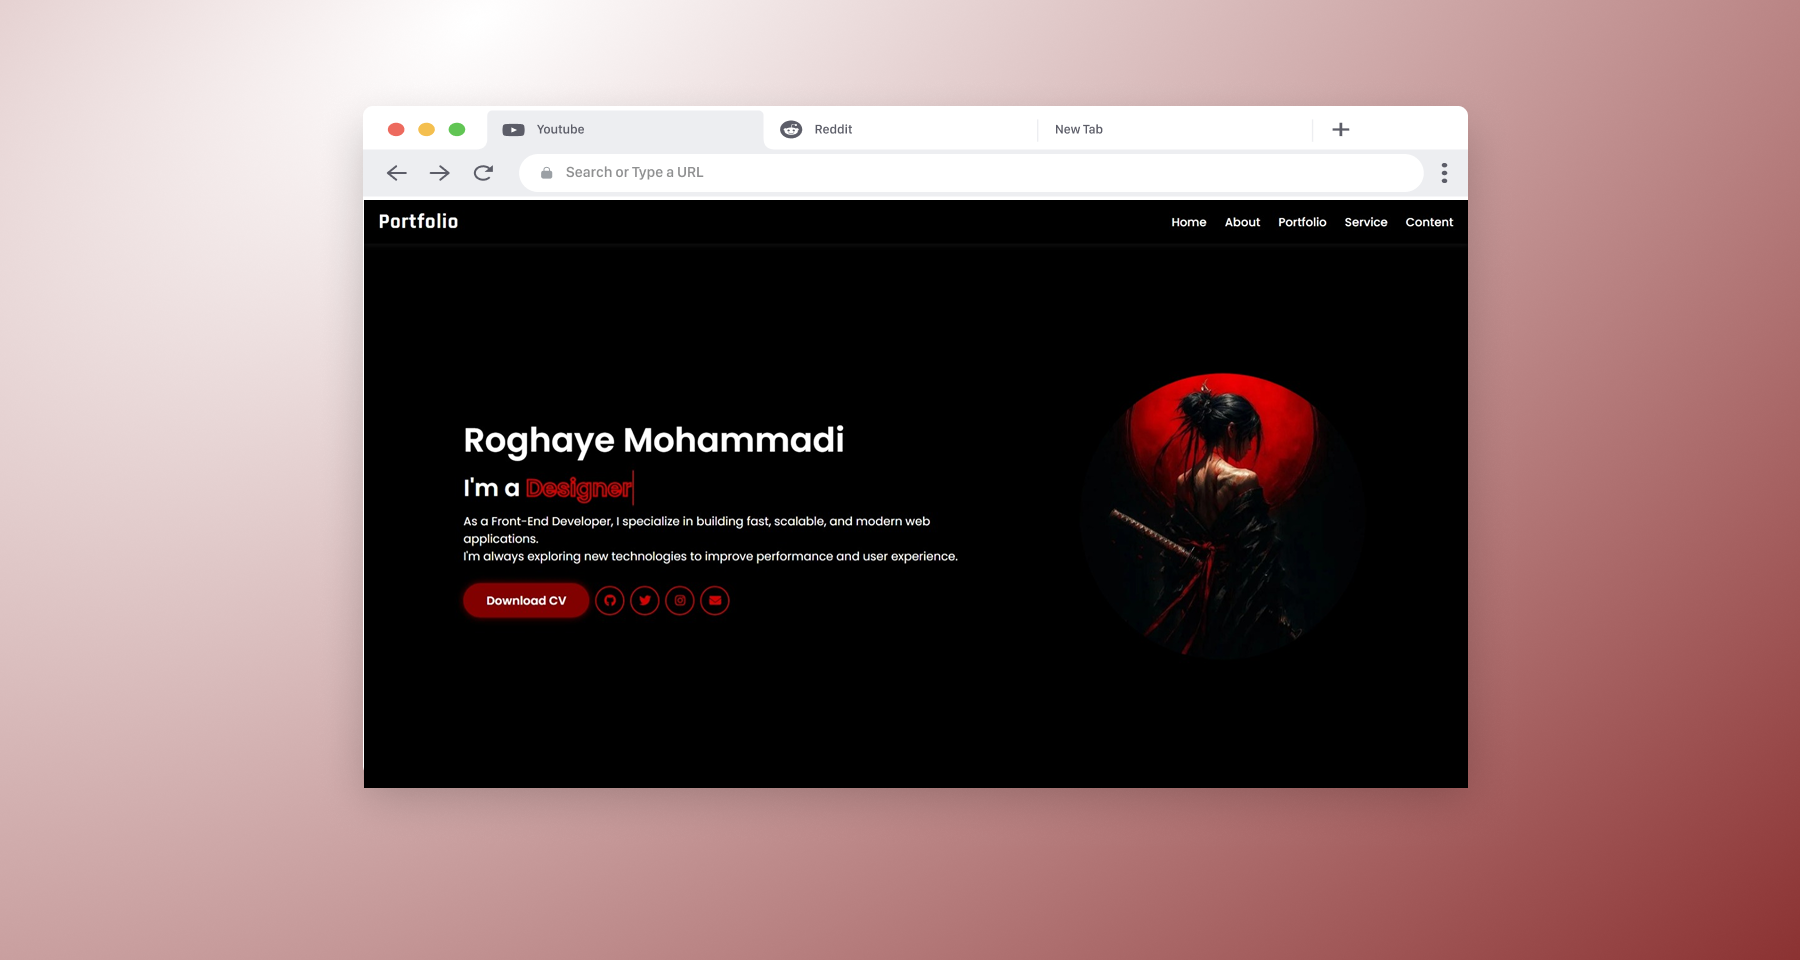Switch to the Reddit tab

[x=833, y=129]
